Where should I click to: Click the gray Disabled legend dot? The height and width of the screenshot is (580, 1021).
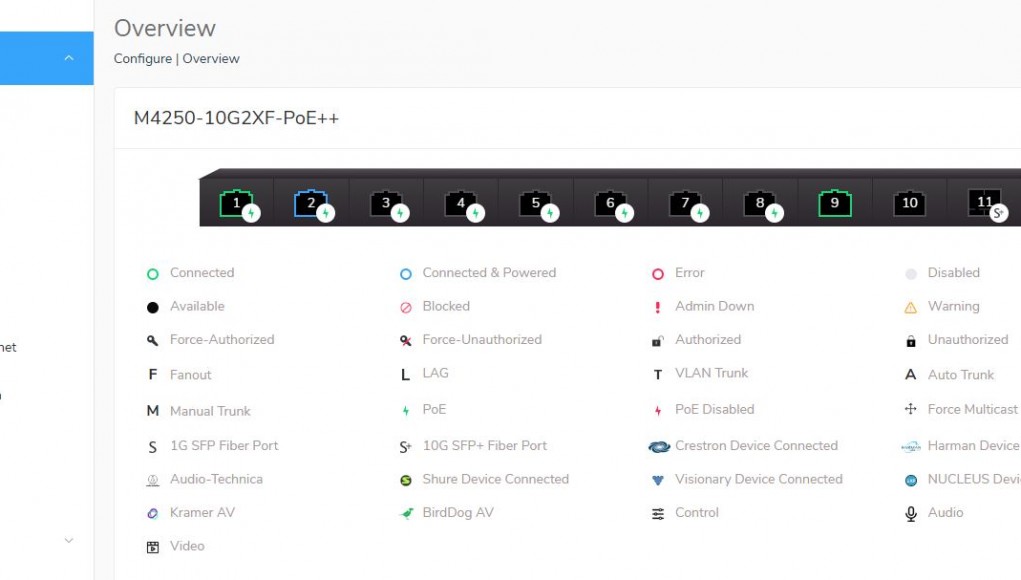910,274
